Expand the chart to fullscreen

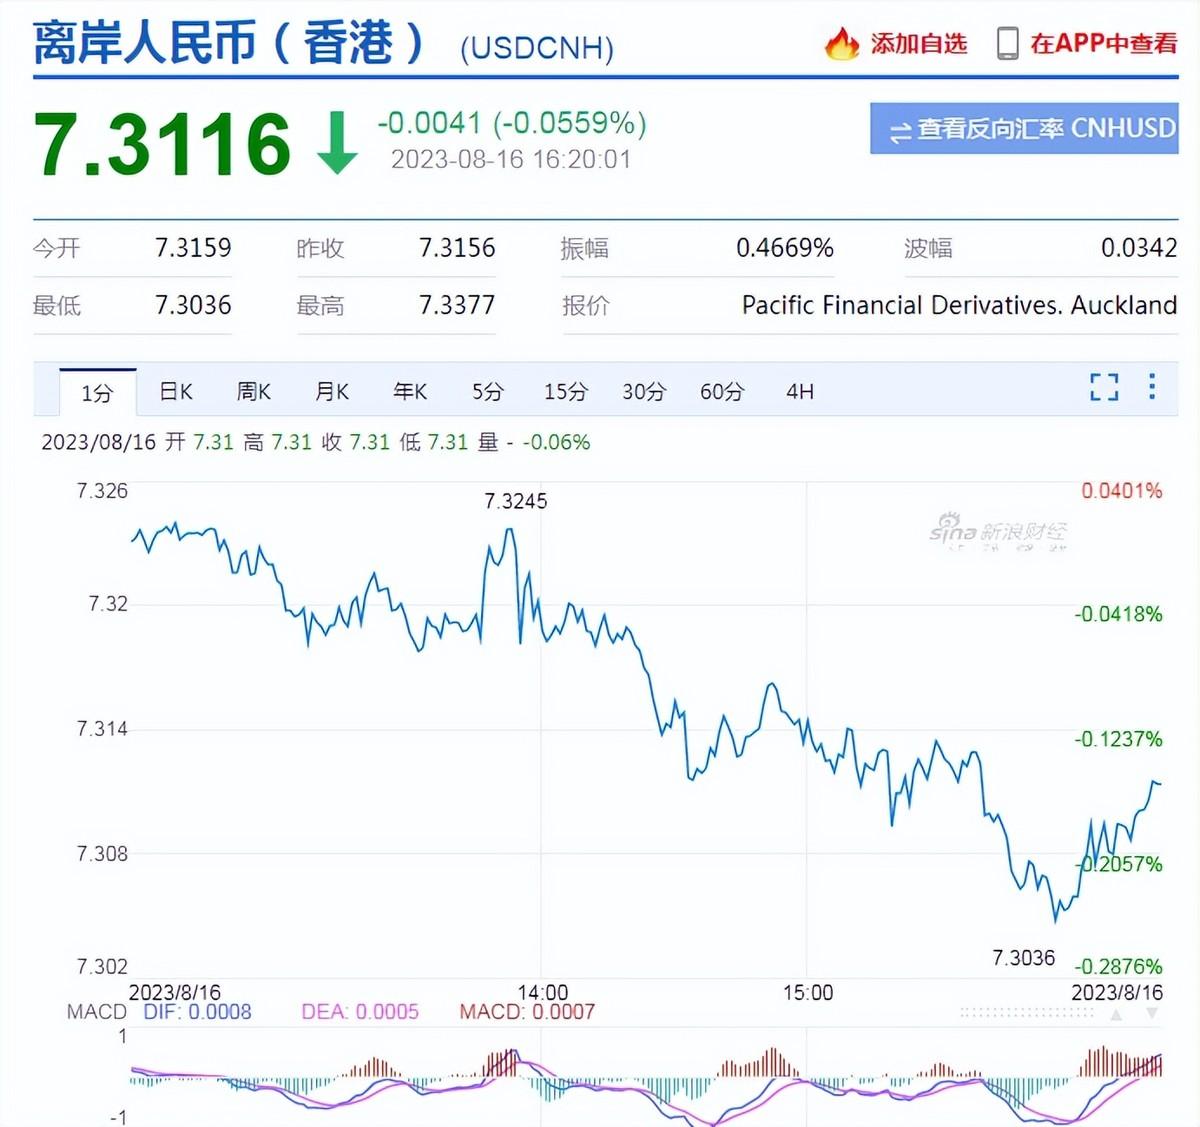point(1104,387)
